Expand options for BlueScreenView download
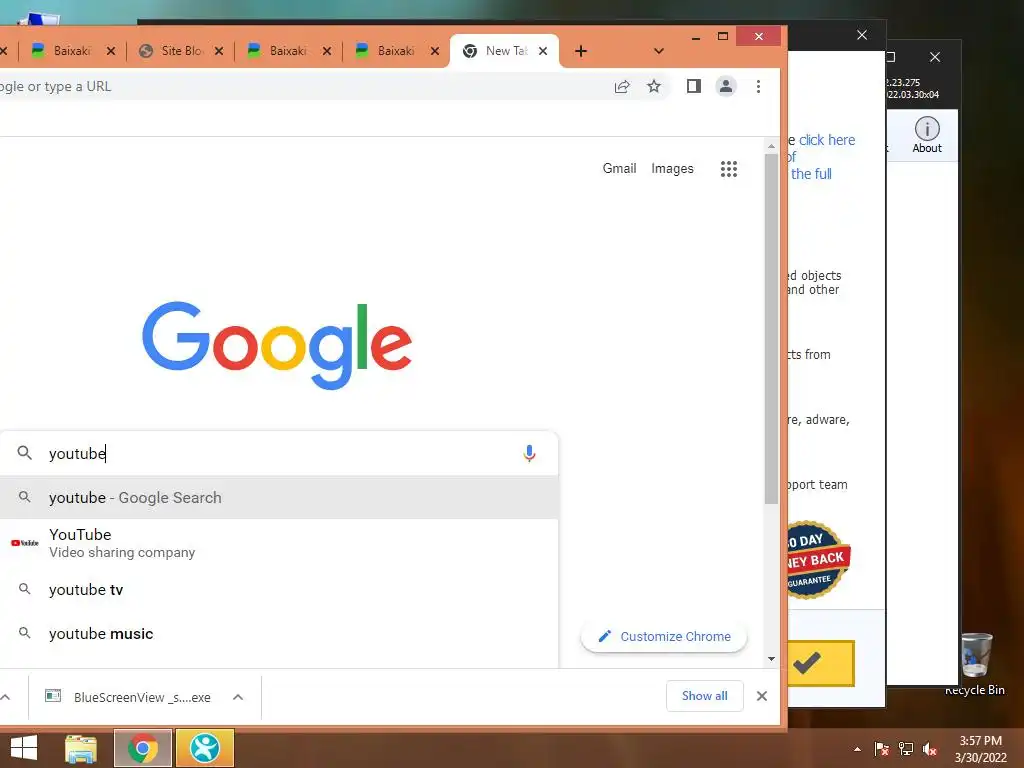 pos(238,697)
